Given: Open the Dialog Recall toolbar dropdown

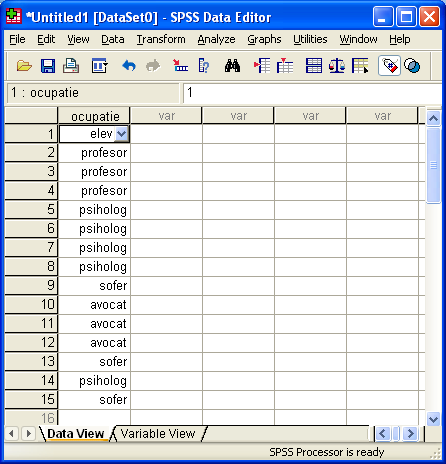Looking at the screenshot, I should [99, 66].
